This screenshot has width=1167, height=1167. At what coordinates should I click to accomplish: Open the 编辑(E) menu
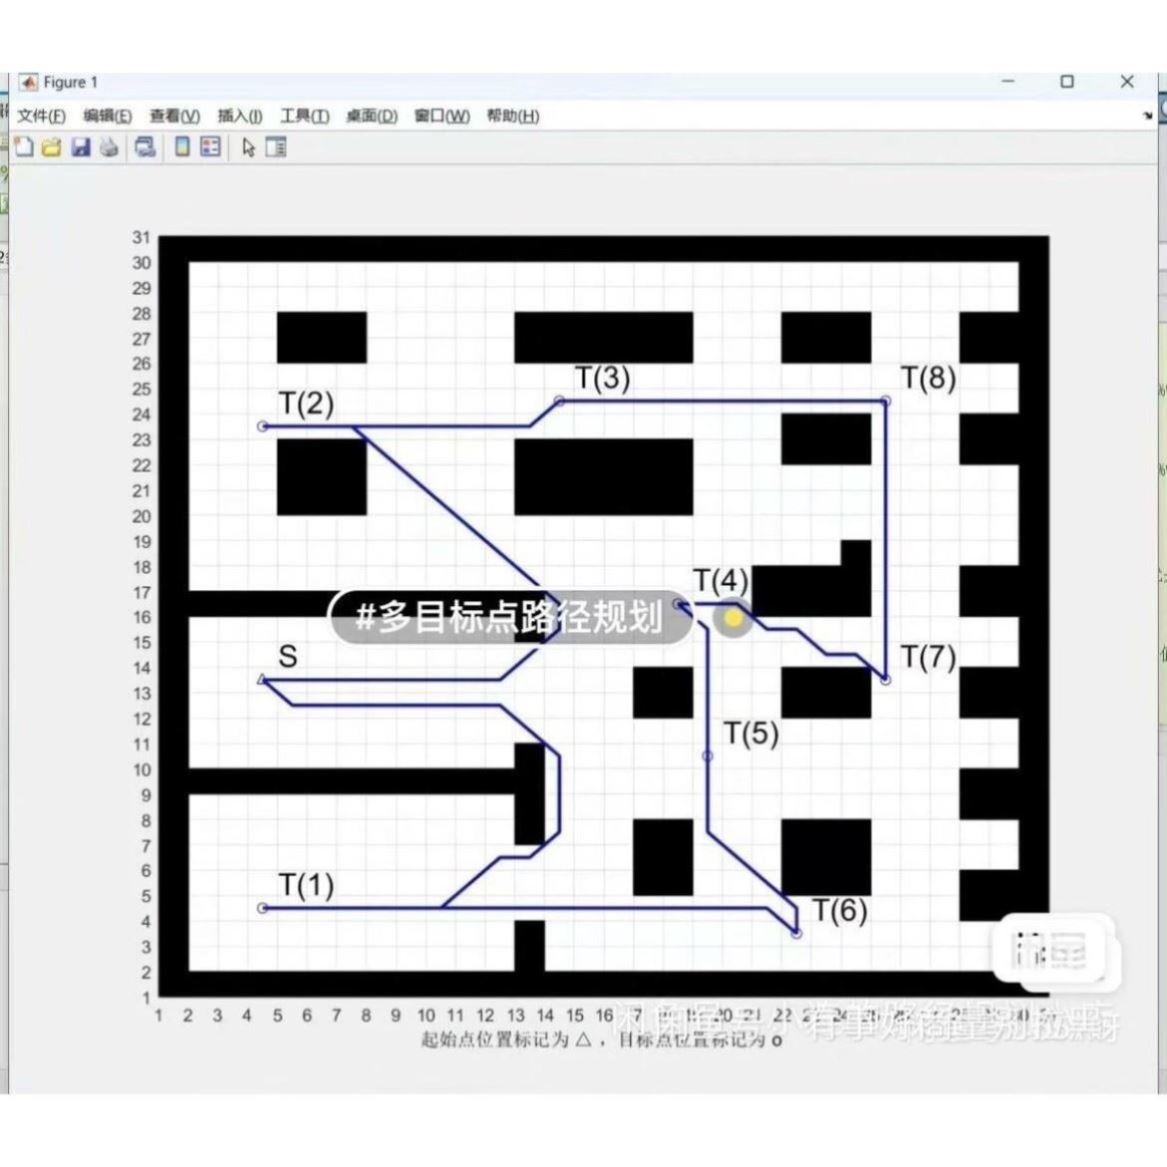pyautogui.click(x=107, y=116)
